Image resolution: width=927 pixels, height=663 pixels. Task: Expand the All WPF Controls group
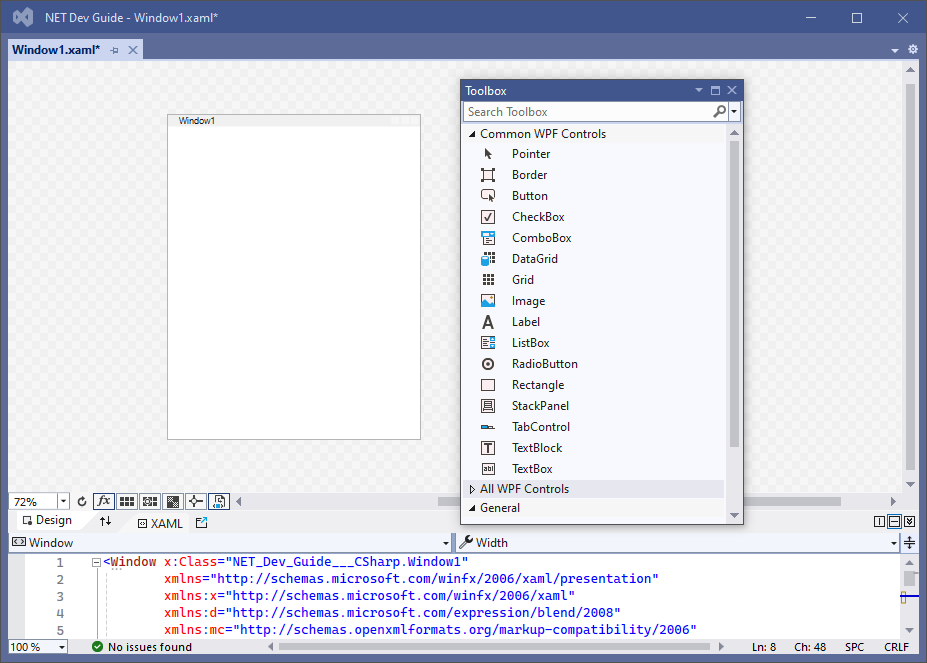click(472, 489)
